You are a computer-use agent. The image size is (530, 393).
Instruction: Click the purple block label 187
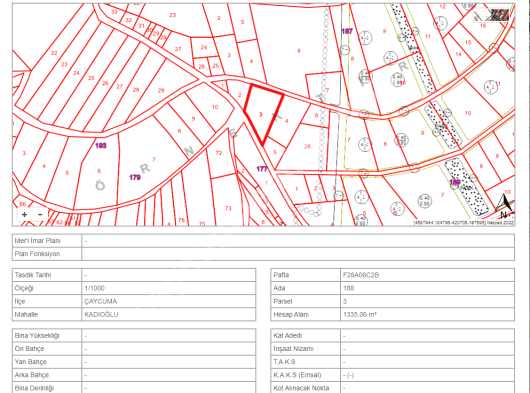click(x=347, y=31)
